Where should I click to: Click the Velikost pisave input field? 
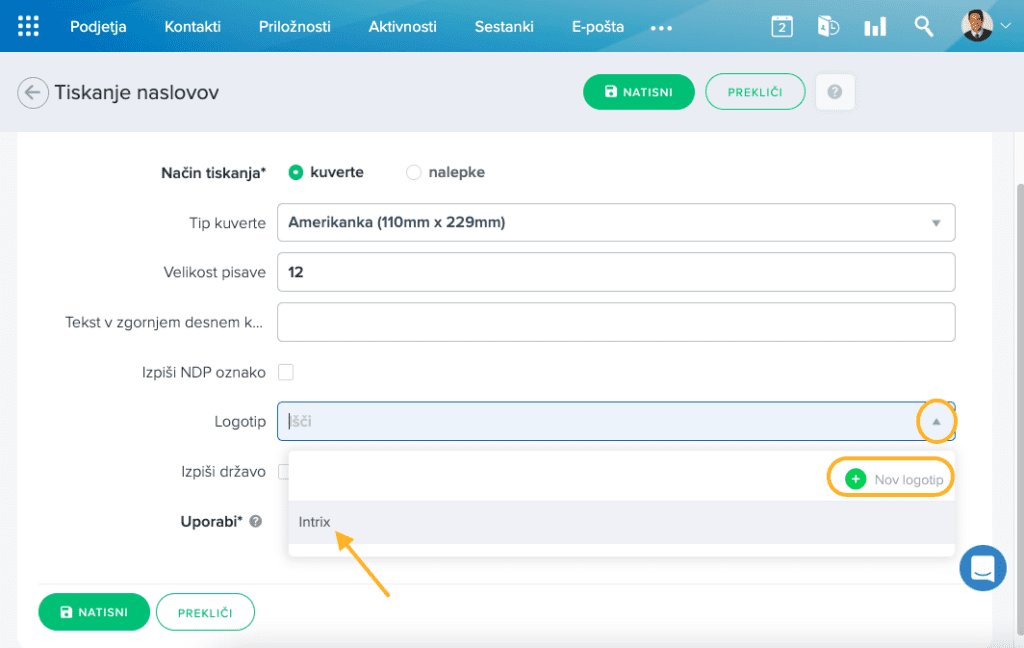[x=615, y=272]
